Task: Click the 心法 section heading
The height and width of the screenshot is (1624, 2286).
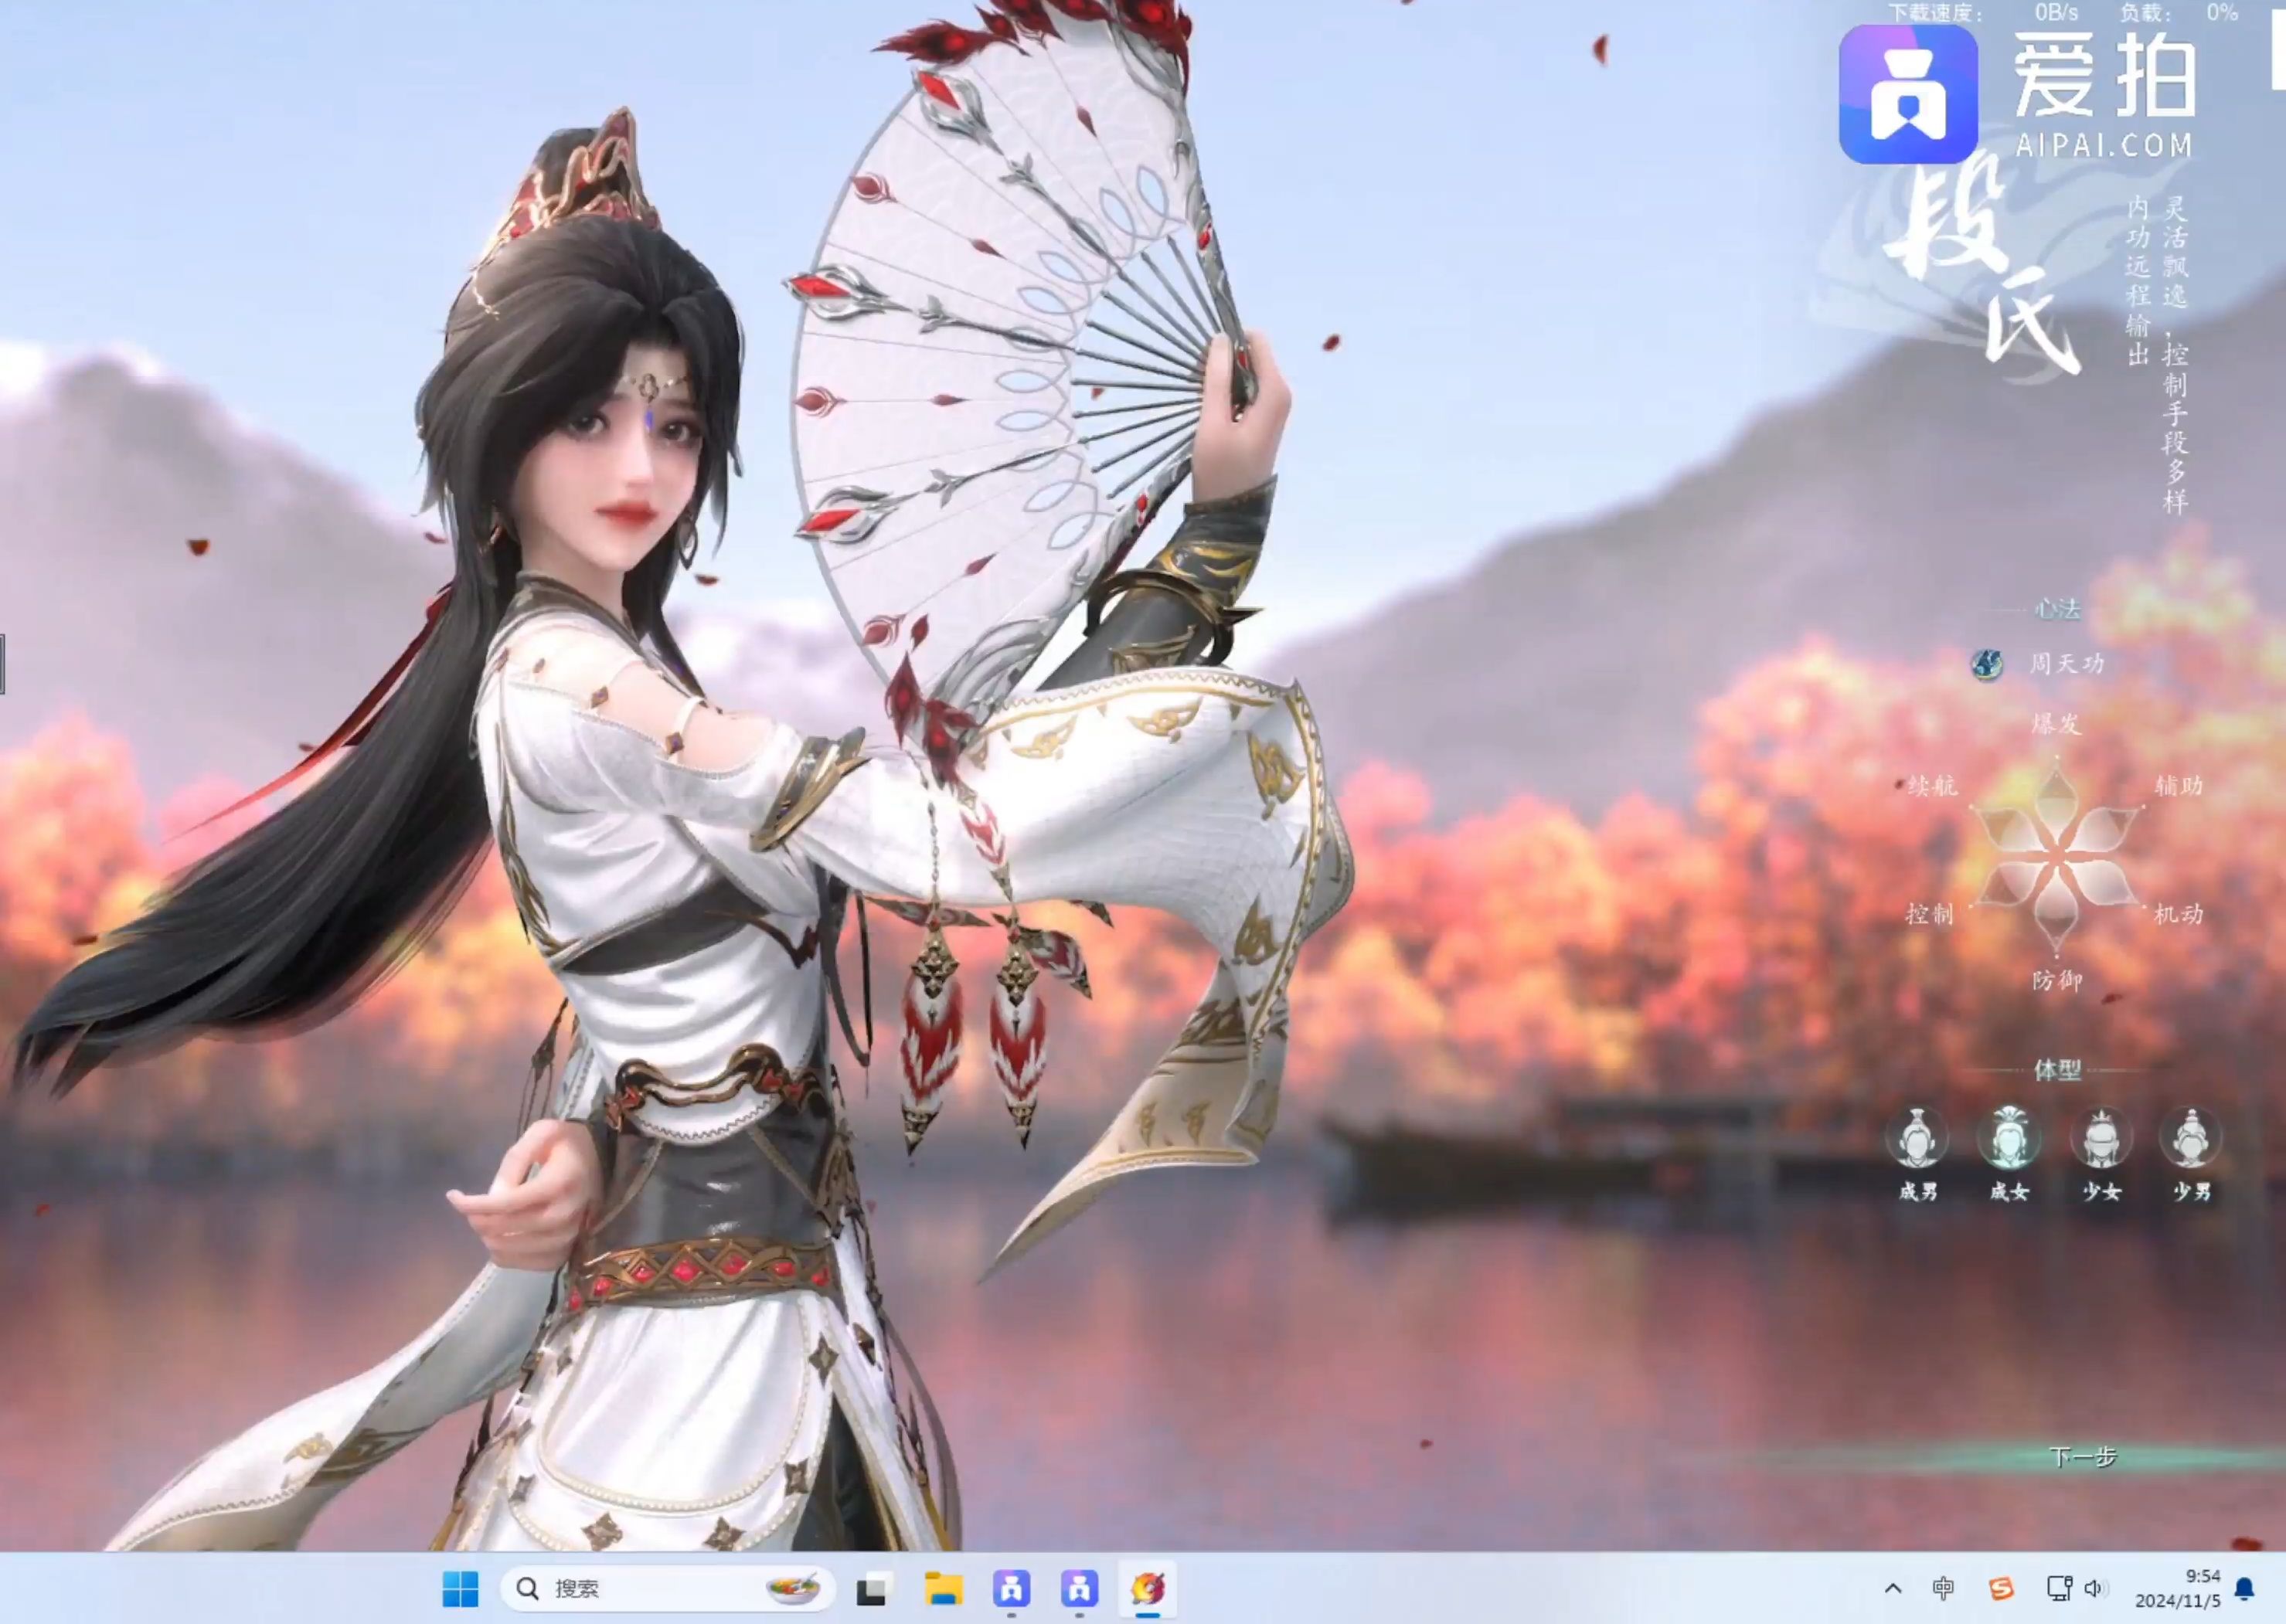Action: (x=2057, y=609)
